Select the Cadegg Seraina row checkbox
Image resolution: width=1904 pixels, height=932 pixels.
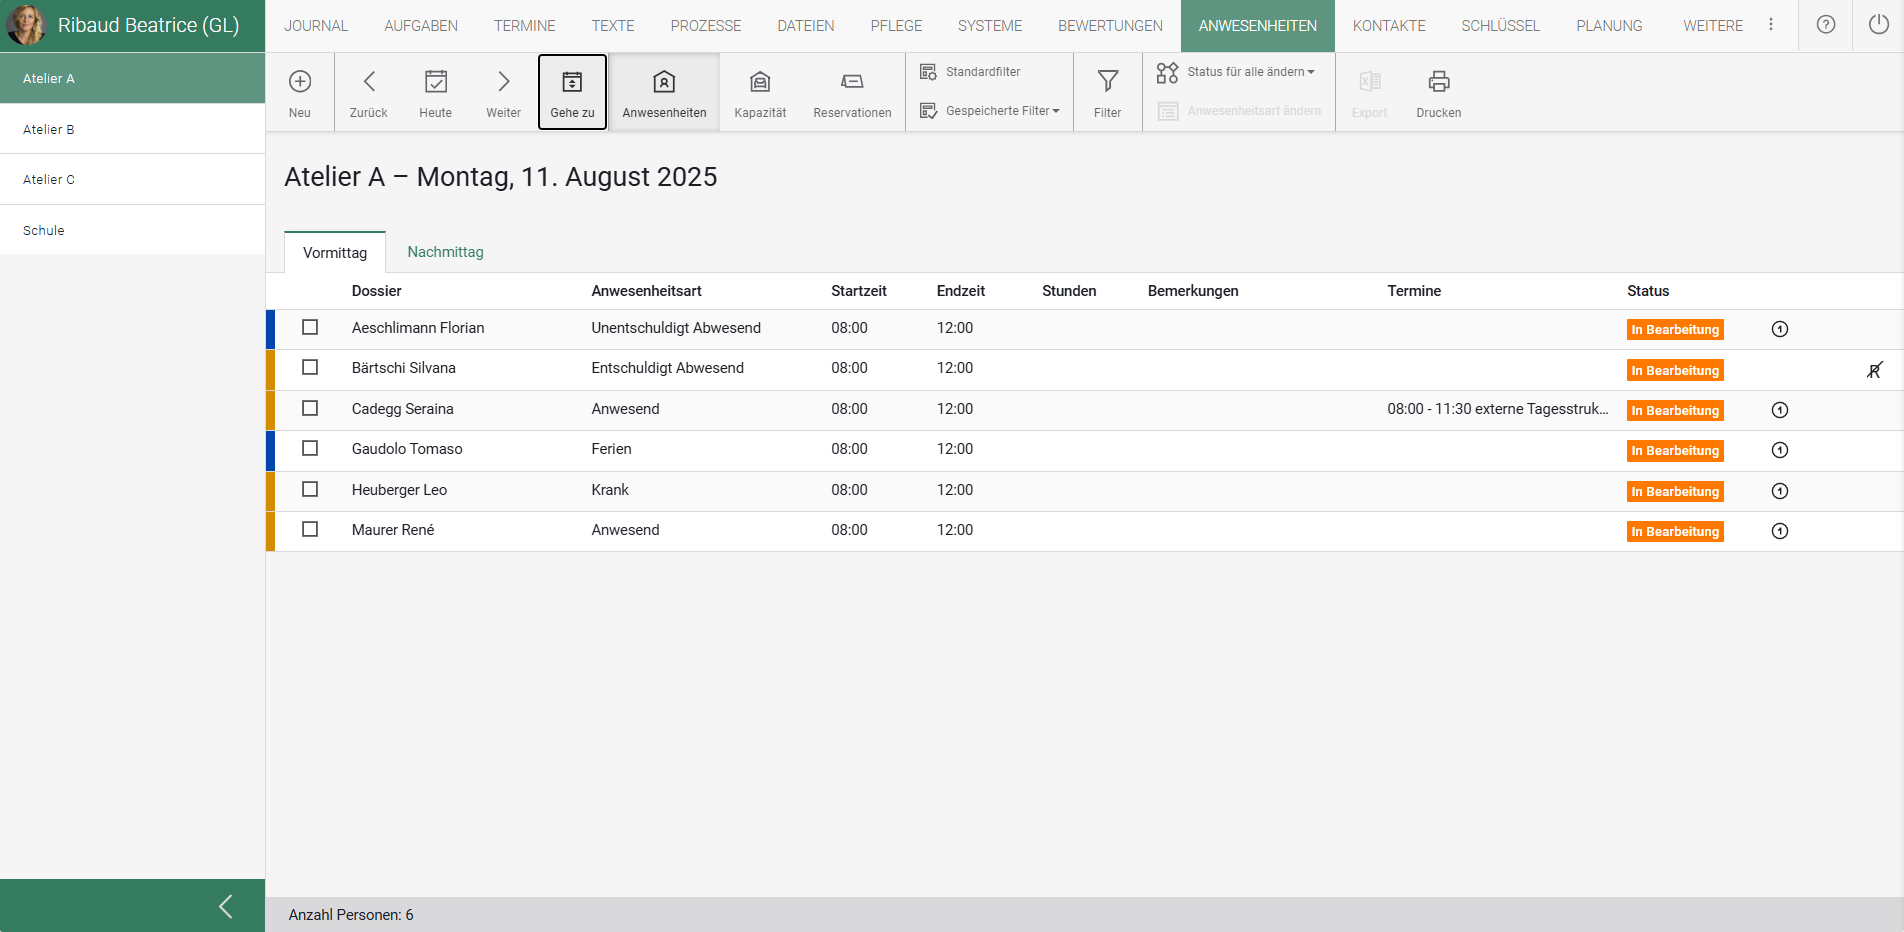tap(310, 409)
